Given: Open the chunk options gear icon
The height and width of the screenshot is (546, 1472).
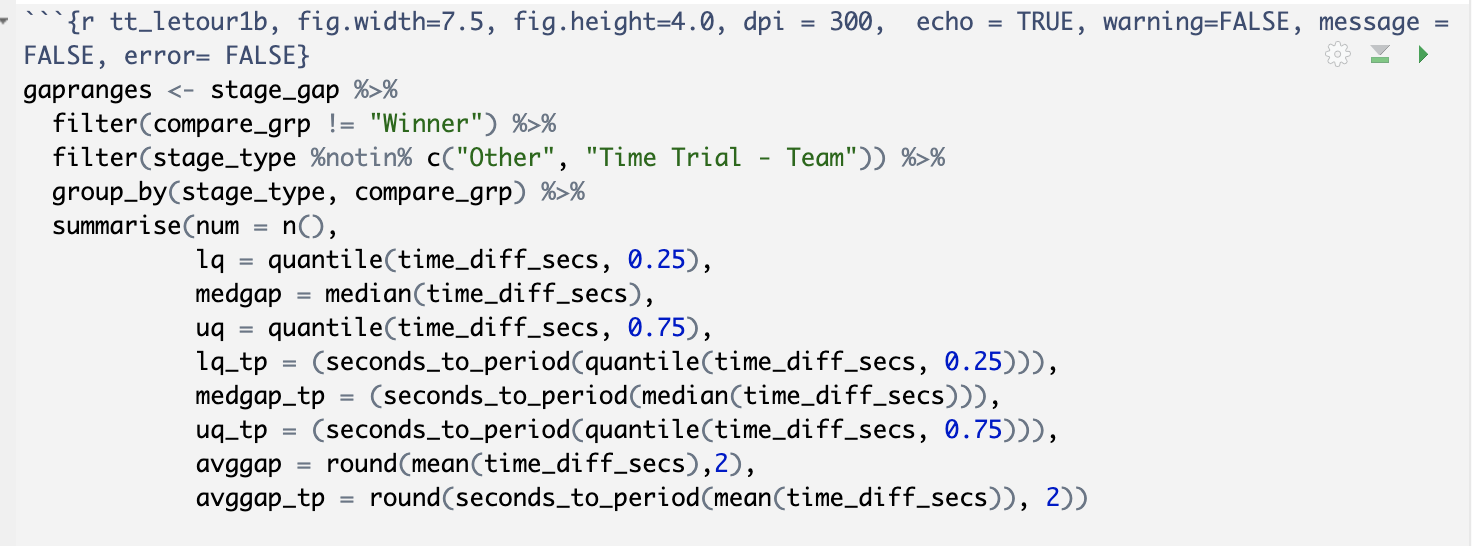Looking at the screenshot, I should pos(1337,55).
